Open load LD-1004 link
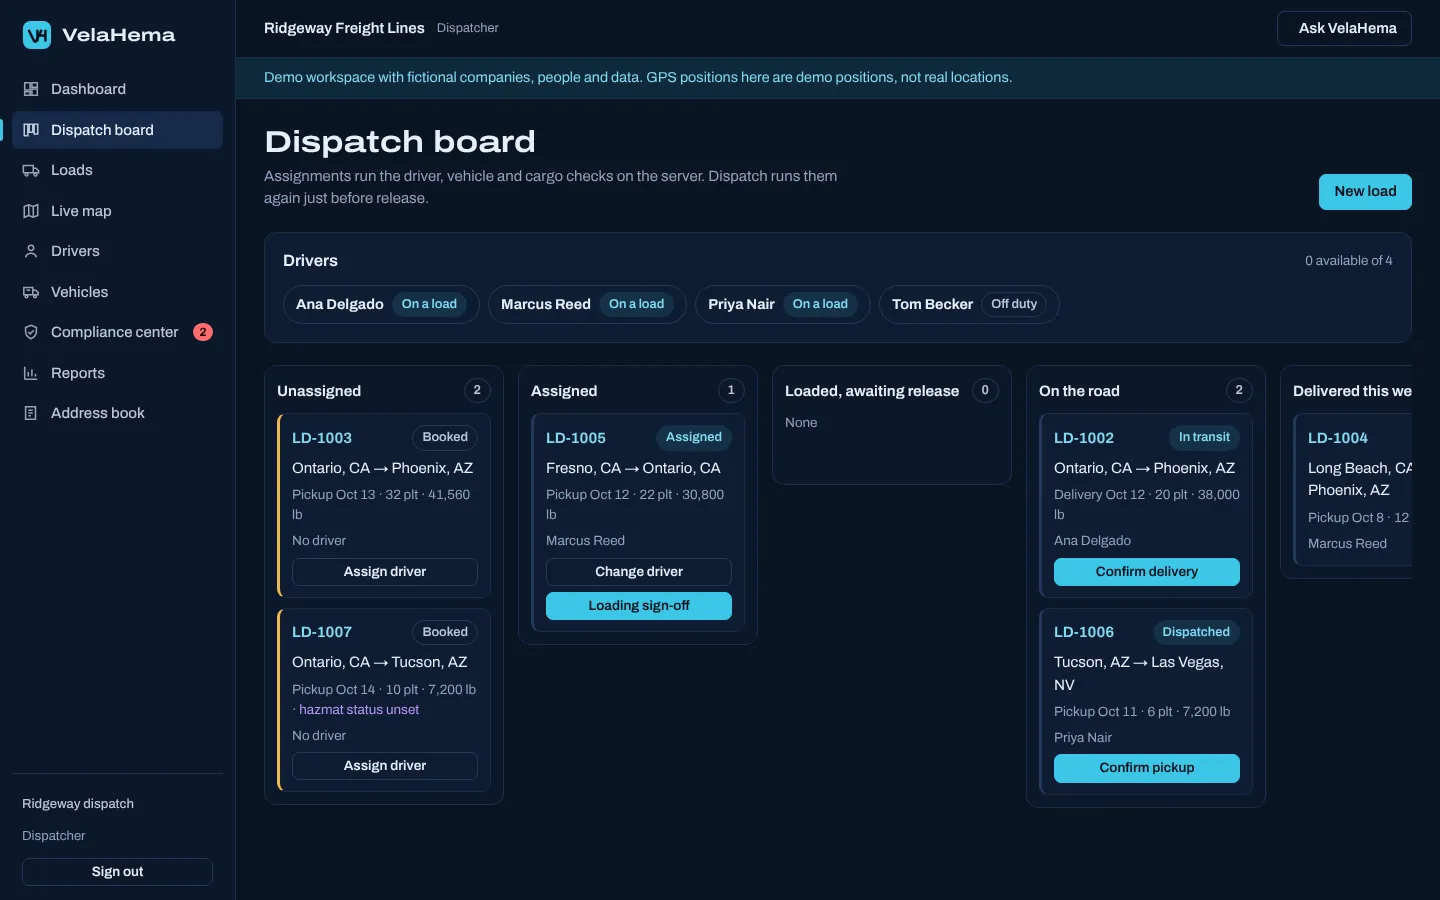The height and width of the screenshot is (900, 1440). point(1338,438)
